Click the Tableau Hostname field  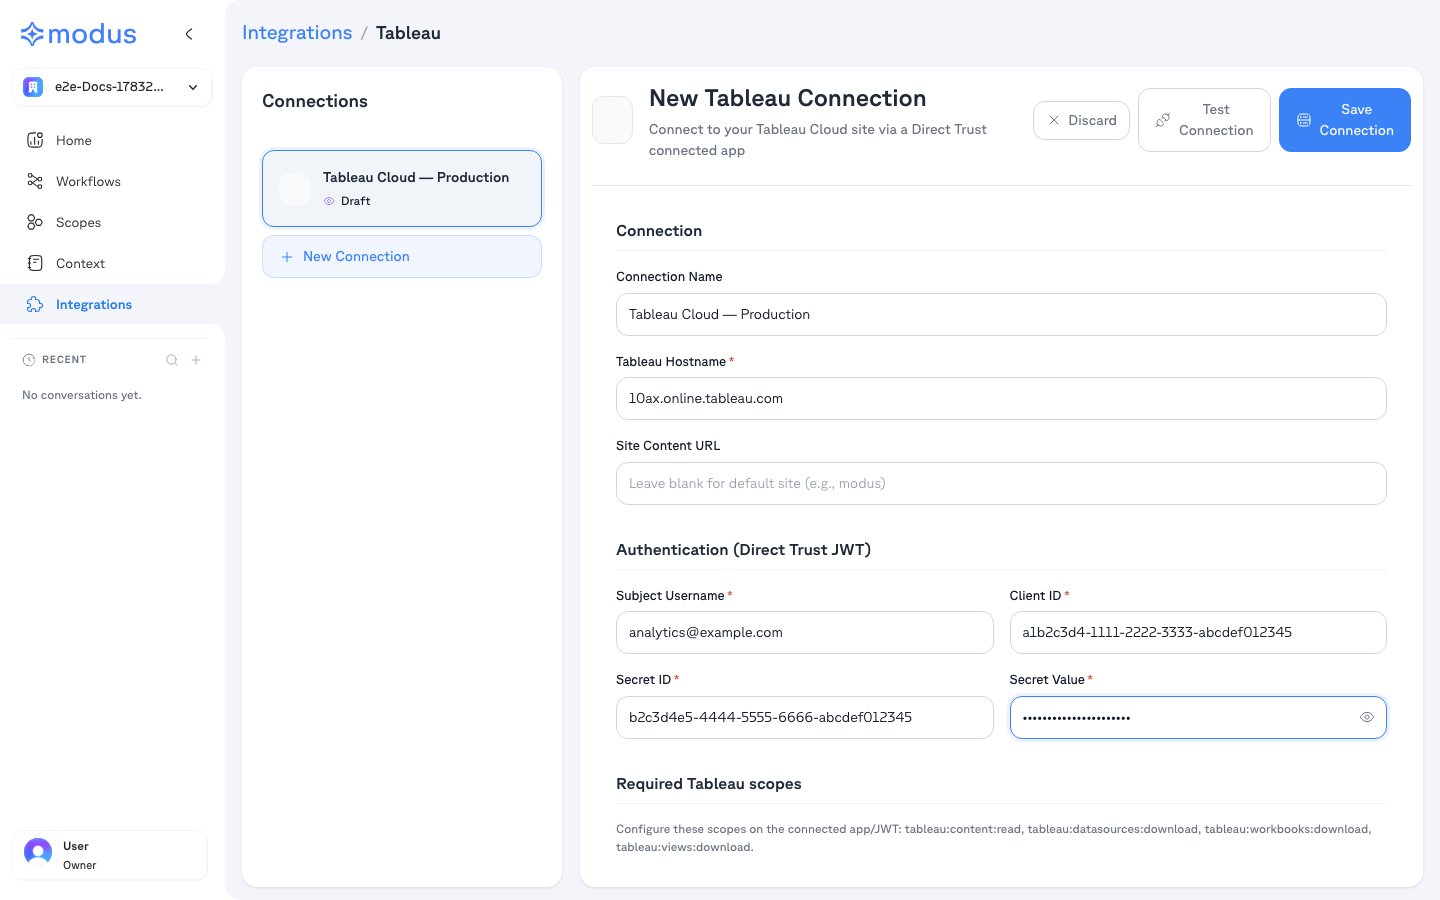pos(1001,398)
